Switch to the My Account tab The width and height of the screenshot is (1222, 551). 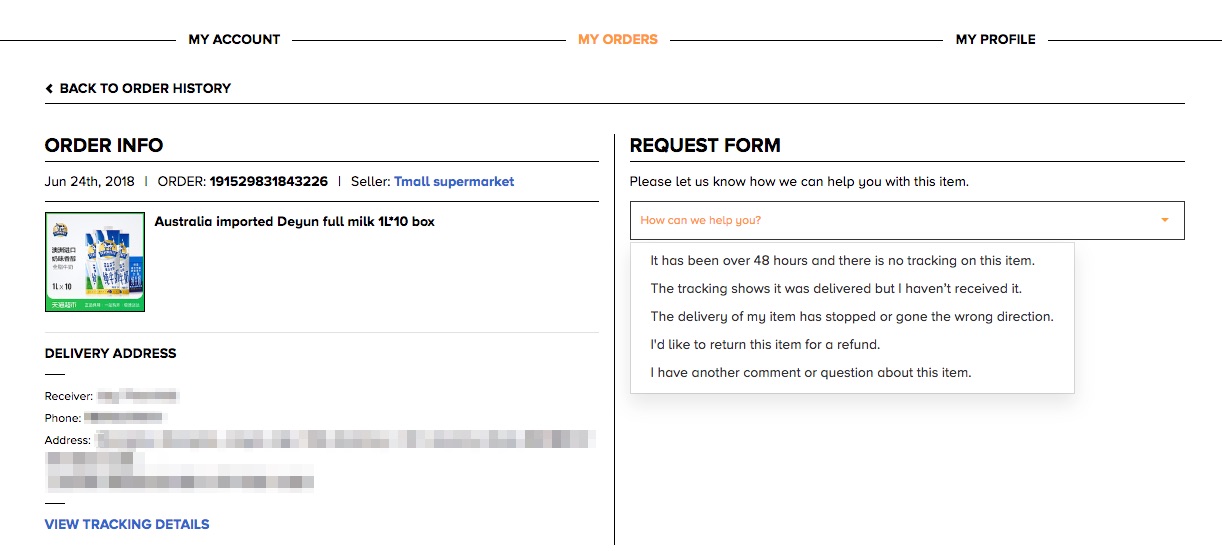234,39
